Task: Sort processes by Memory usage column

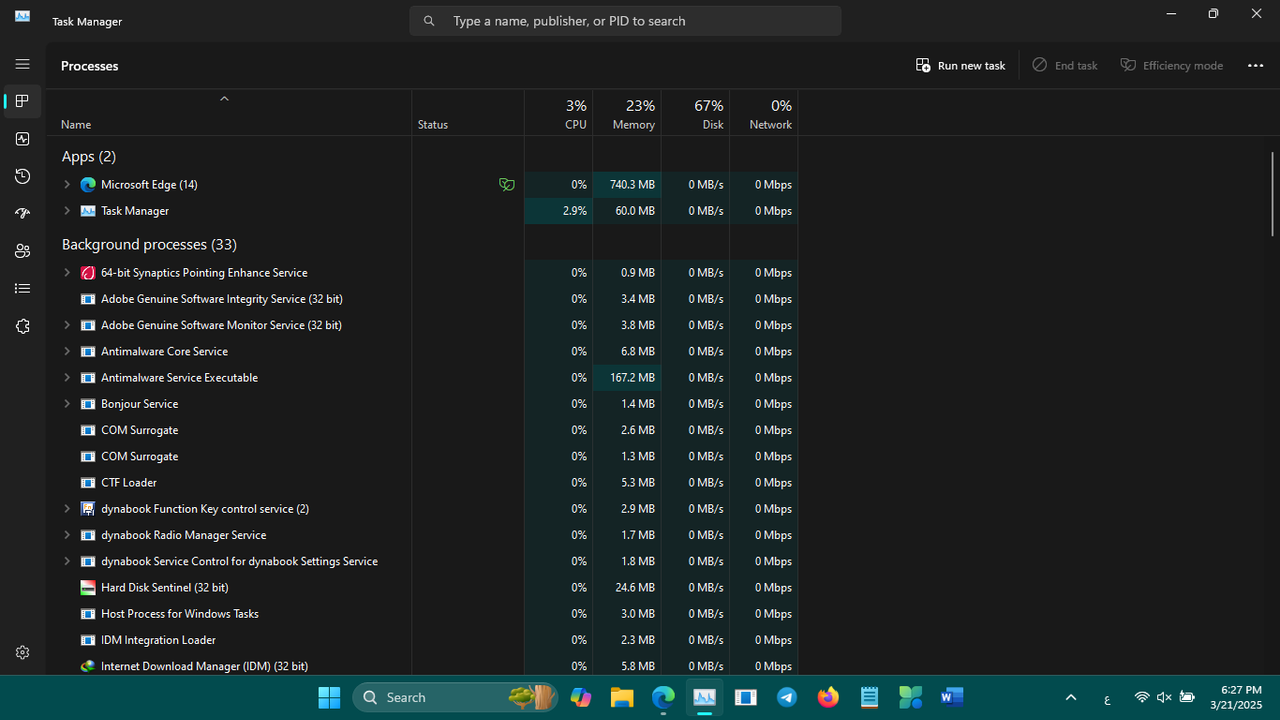Action: click(627, 112)
